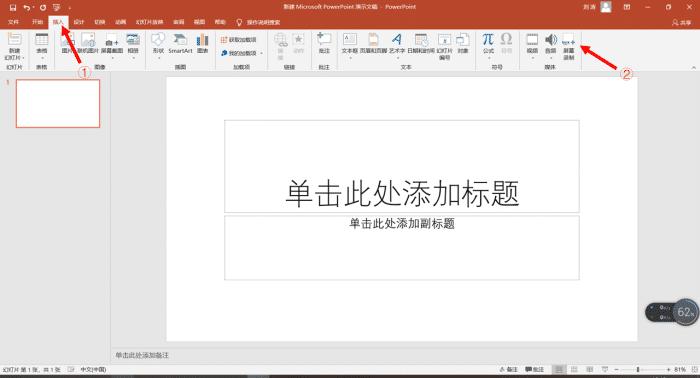Insert 音频 (Audio) with speaker icon
The width and height of the screenshot is (700, 378).
[x=550, y=39]
